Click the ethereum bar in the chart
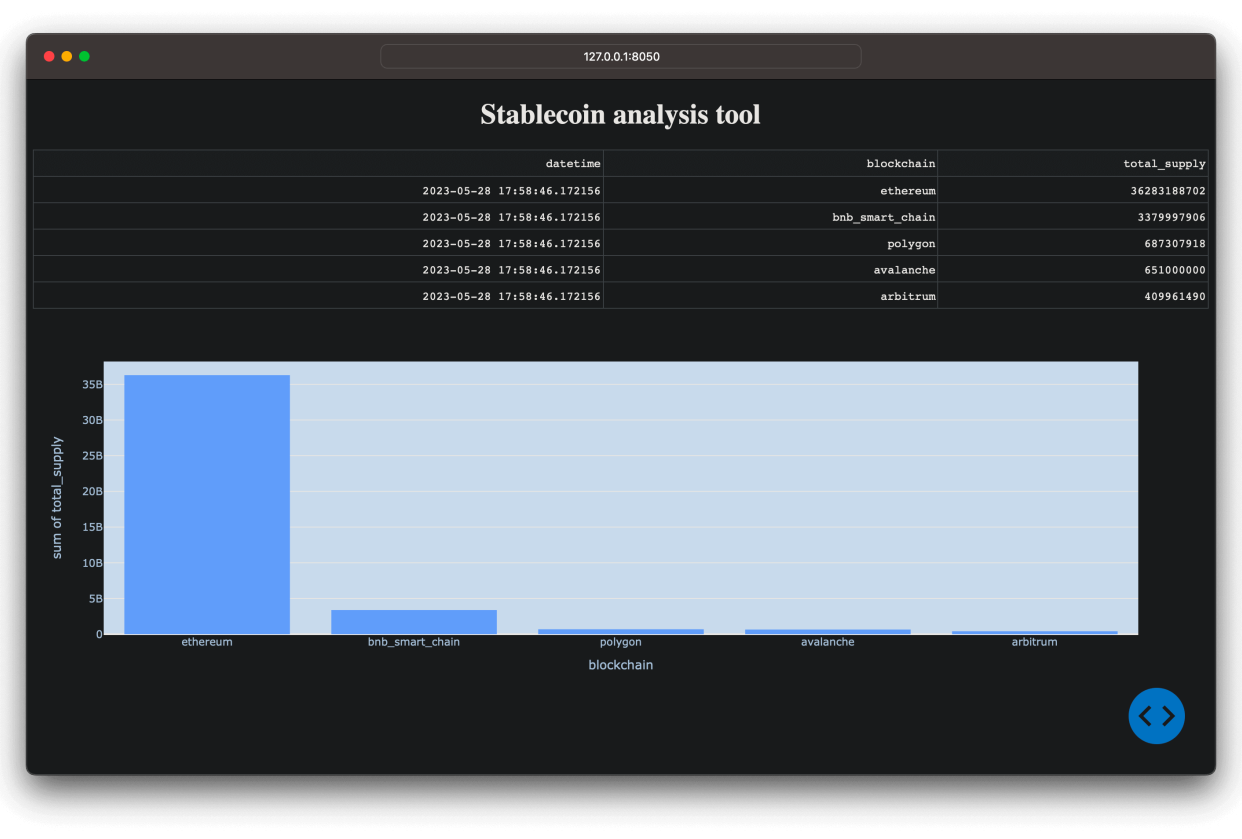The image size is (1242, 839). click(x=207, y=504)
